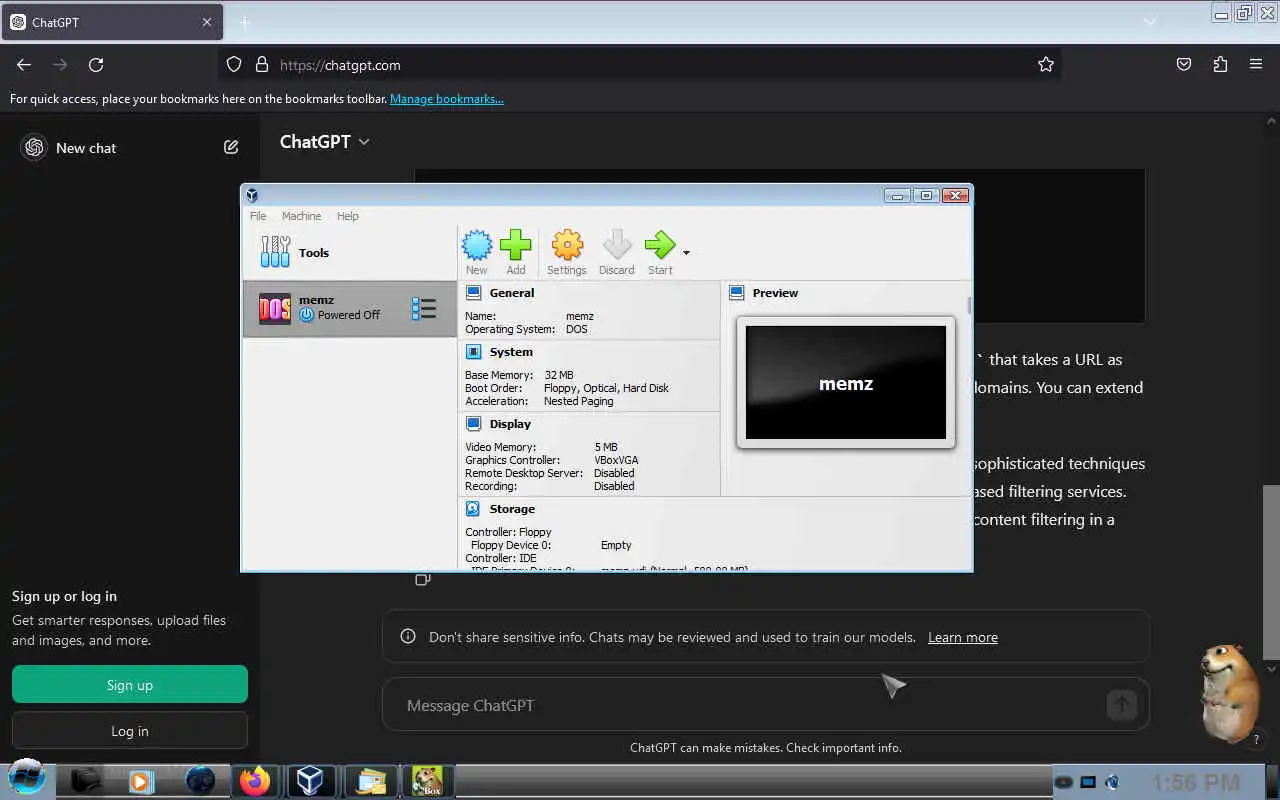Click the shield tracking protection icon
This screenshot has height=800, width=1280.
click(234, 65)
